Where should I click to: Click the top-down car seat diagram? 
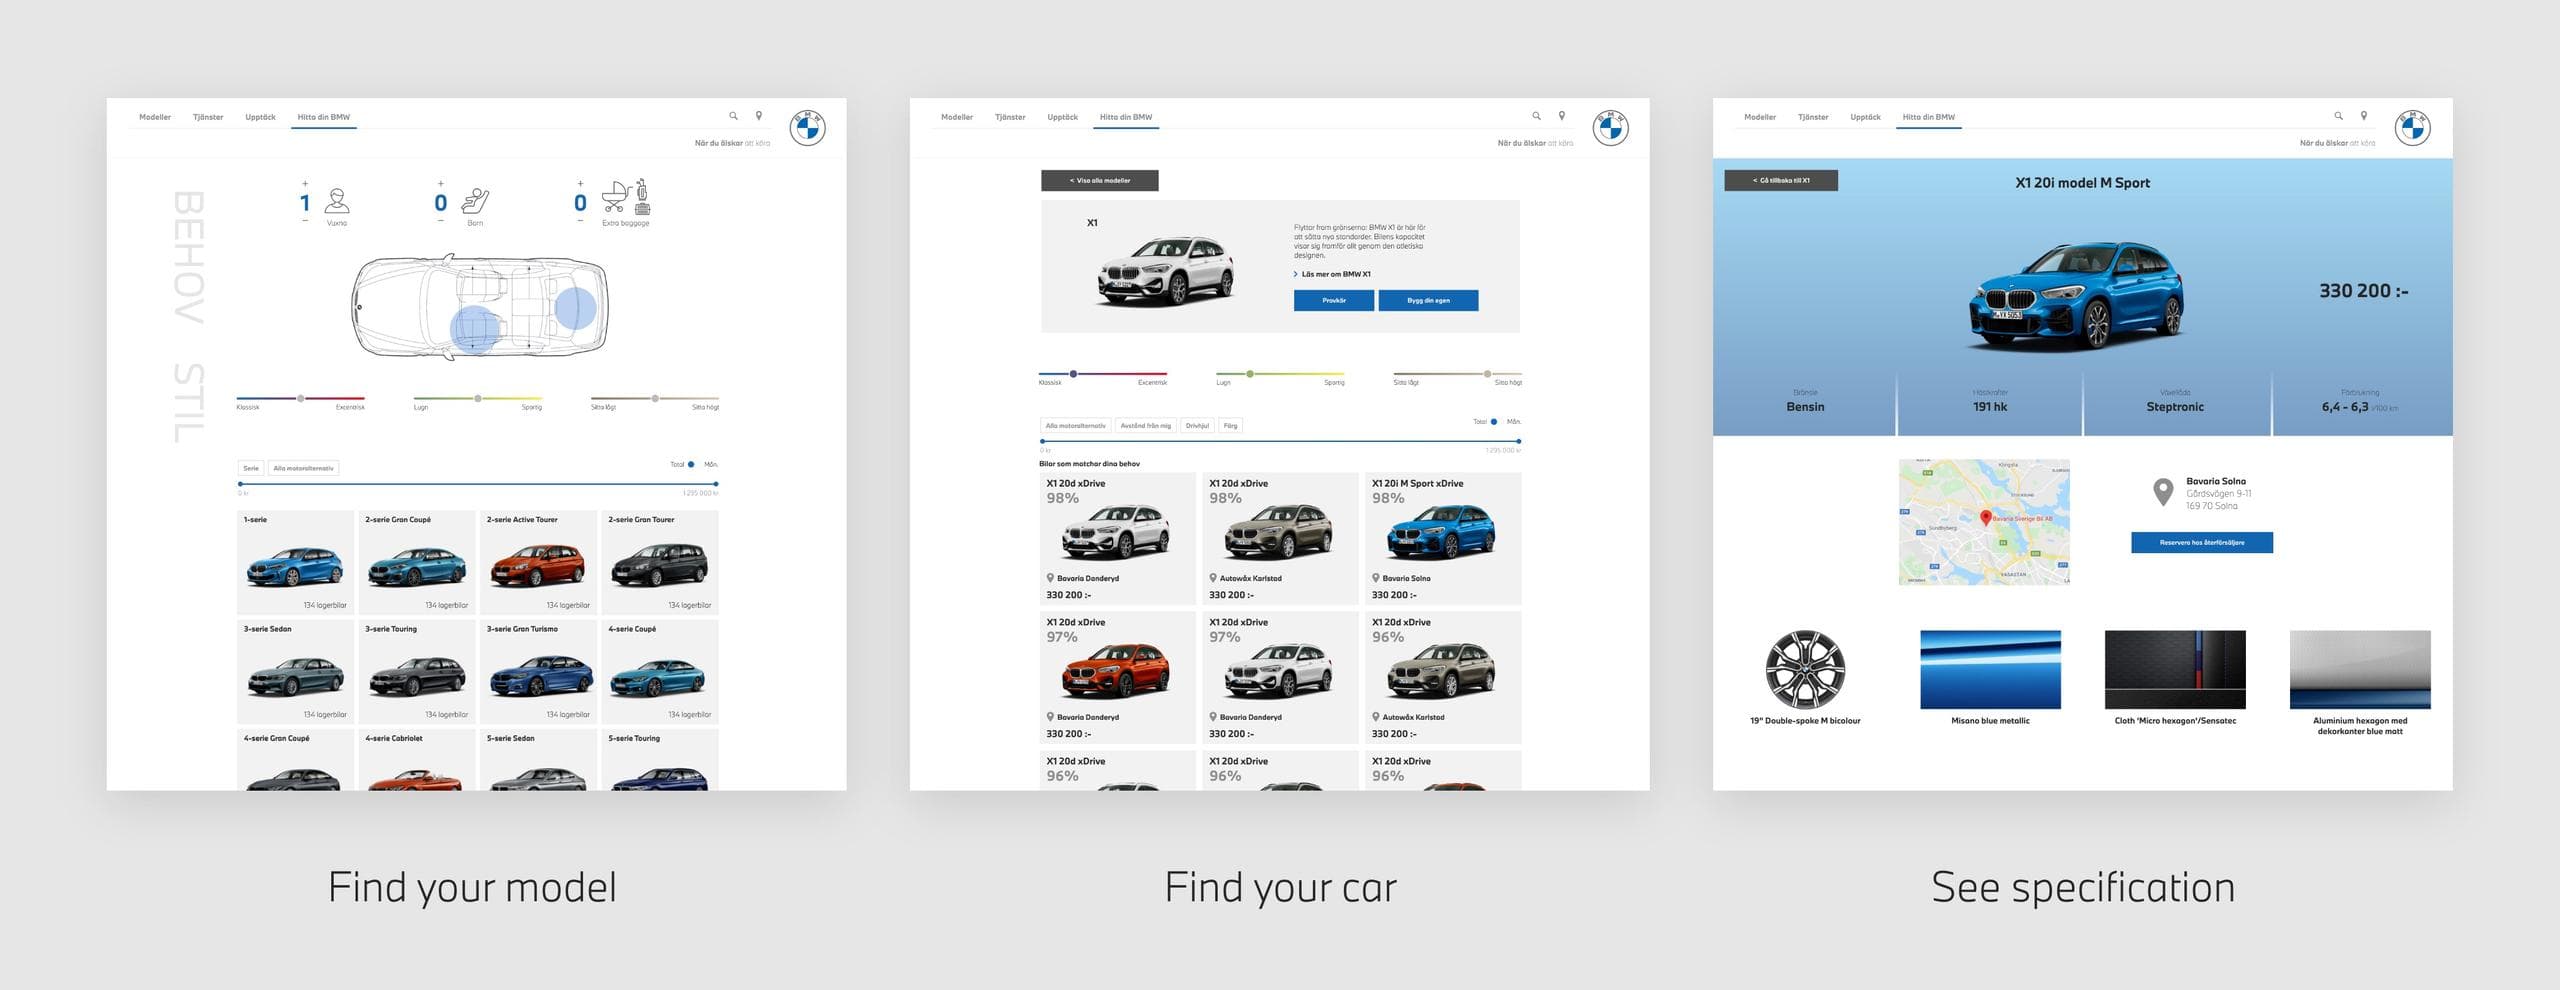pos(480,306)
